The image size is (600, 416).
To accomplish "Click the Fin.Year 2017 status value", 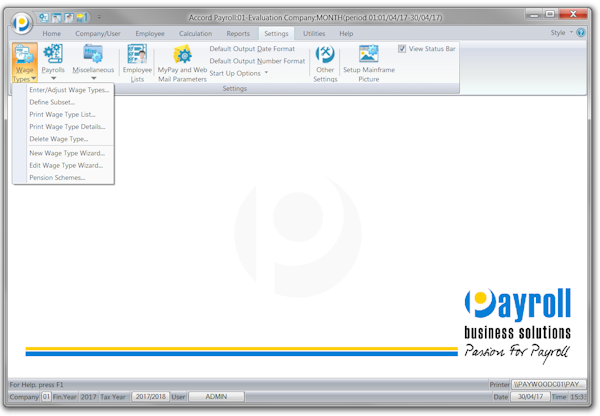I will 88,397.
